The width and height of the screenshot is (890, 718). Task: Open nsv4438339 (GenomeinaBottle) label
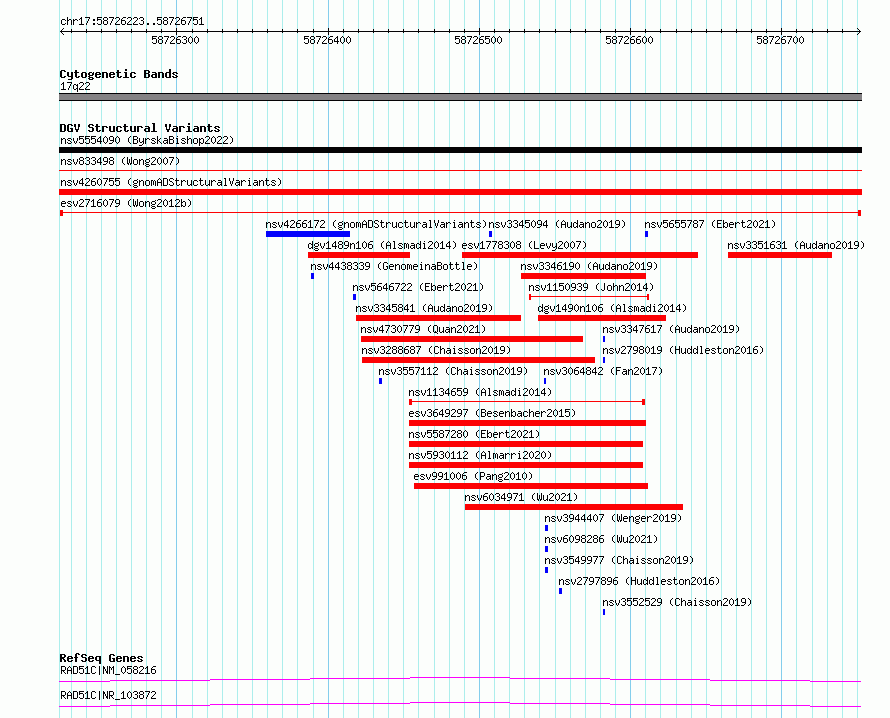[394, 266]
